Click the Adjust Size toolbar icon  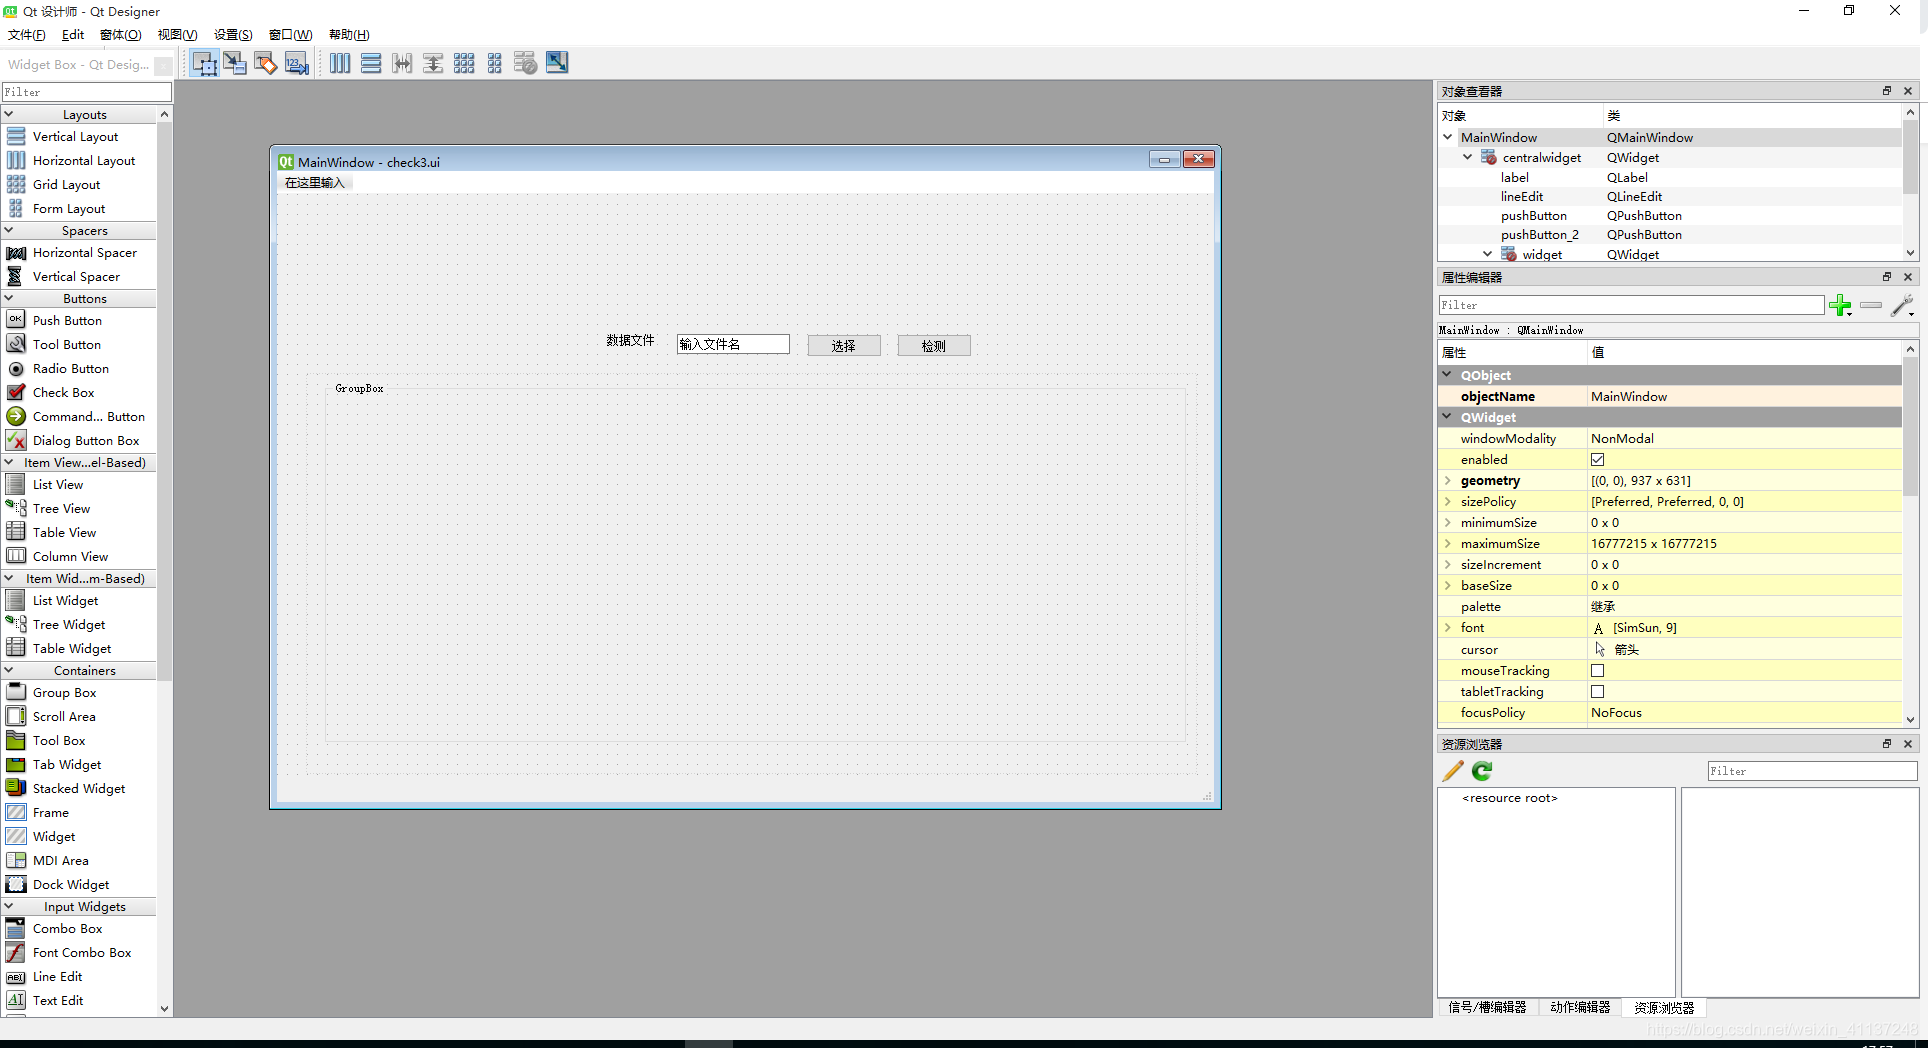click(557, 62)
